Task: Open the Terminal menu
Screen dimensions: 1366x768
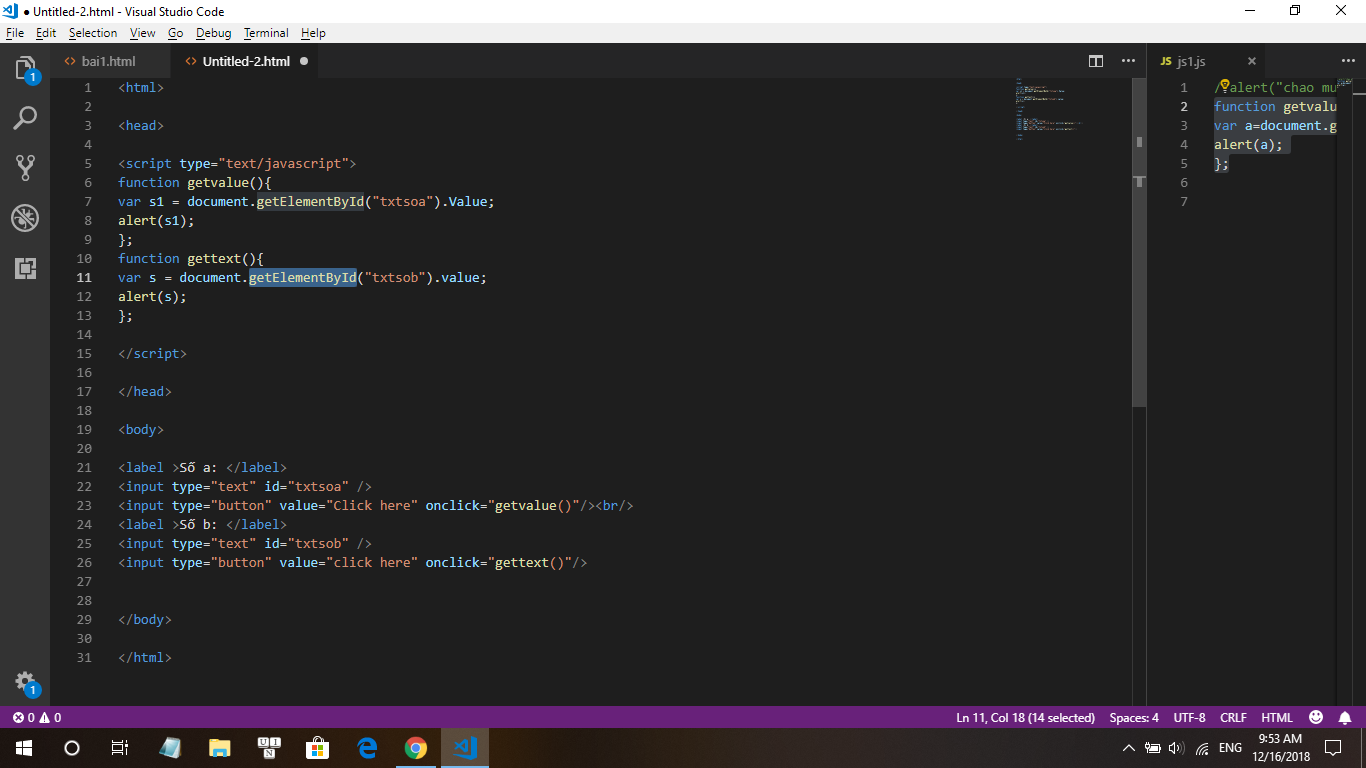Action: point(266,33)
